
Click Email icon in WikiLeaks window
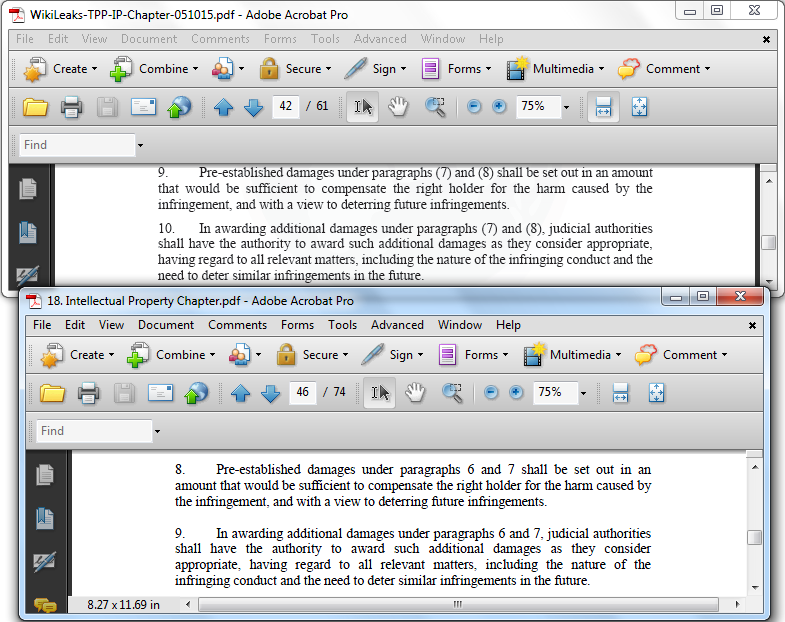pos(143,107)
